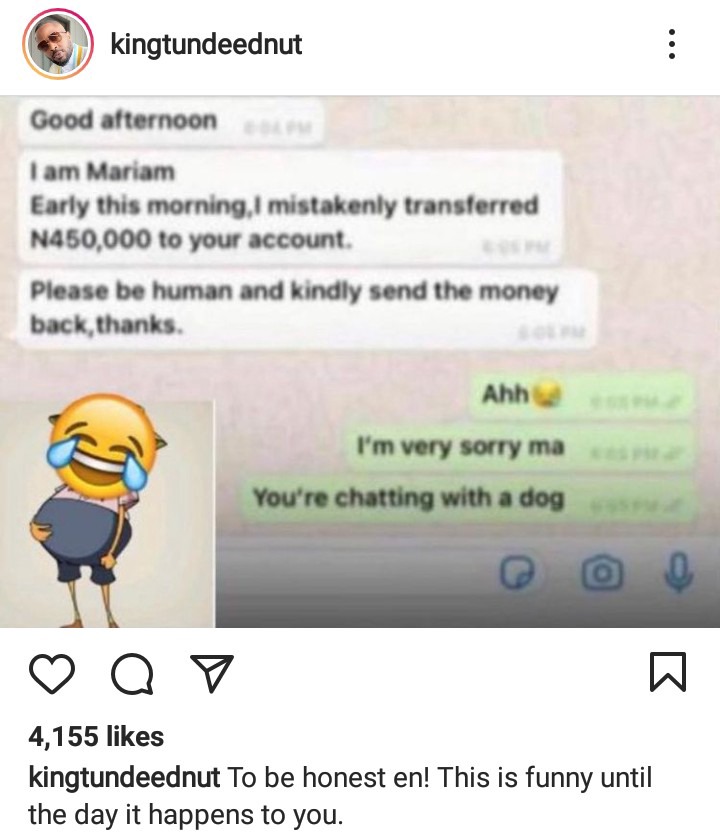Click the microphone icon in chat screenshot
Image resolution: width=720 pixels, height=835 pixels.
678,572
